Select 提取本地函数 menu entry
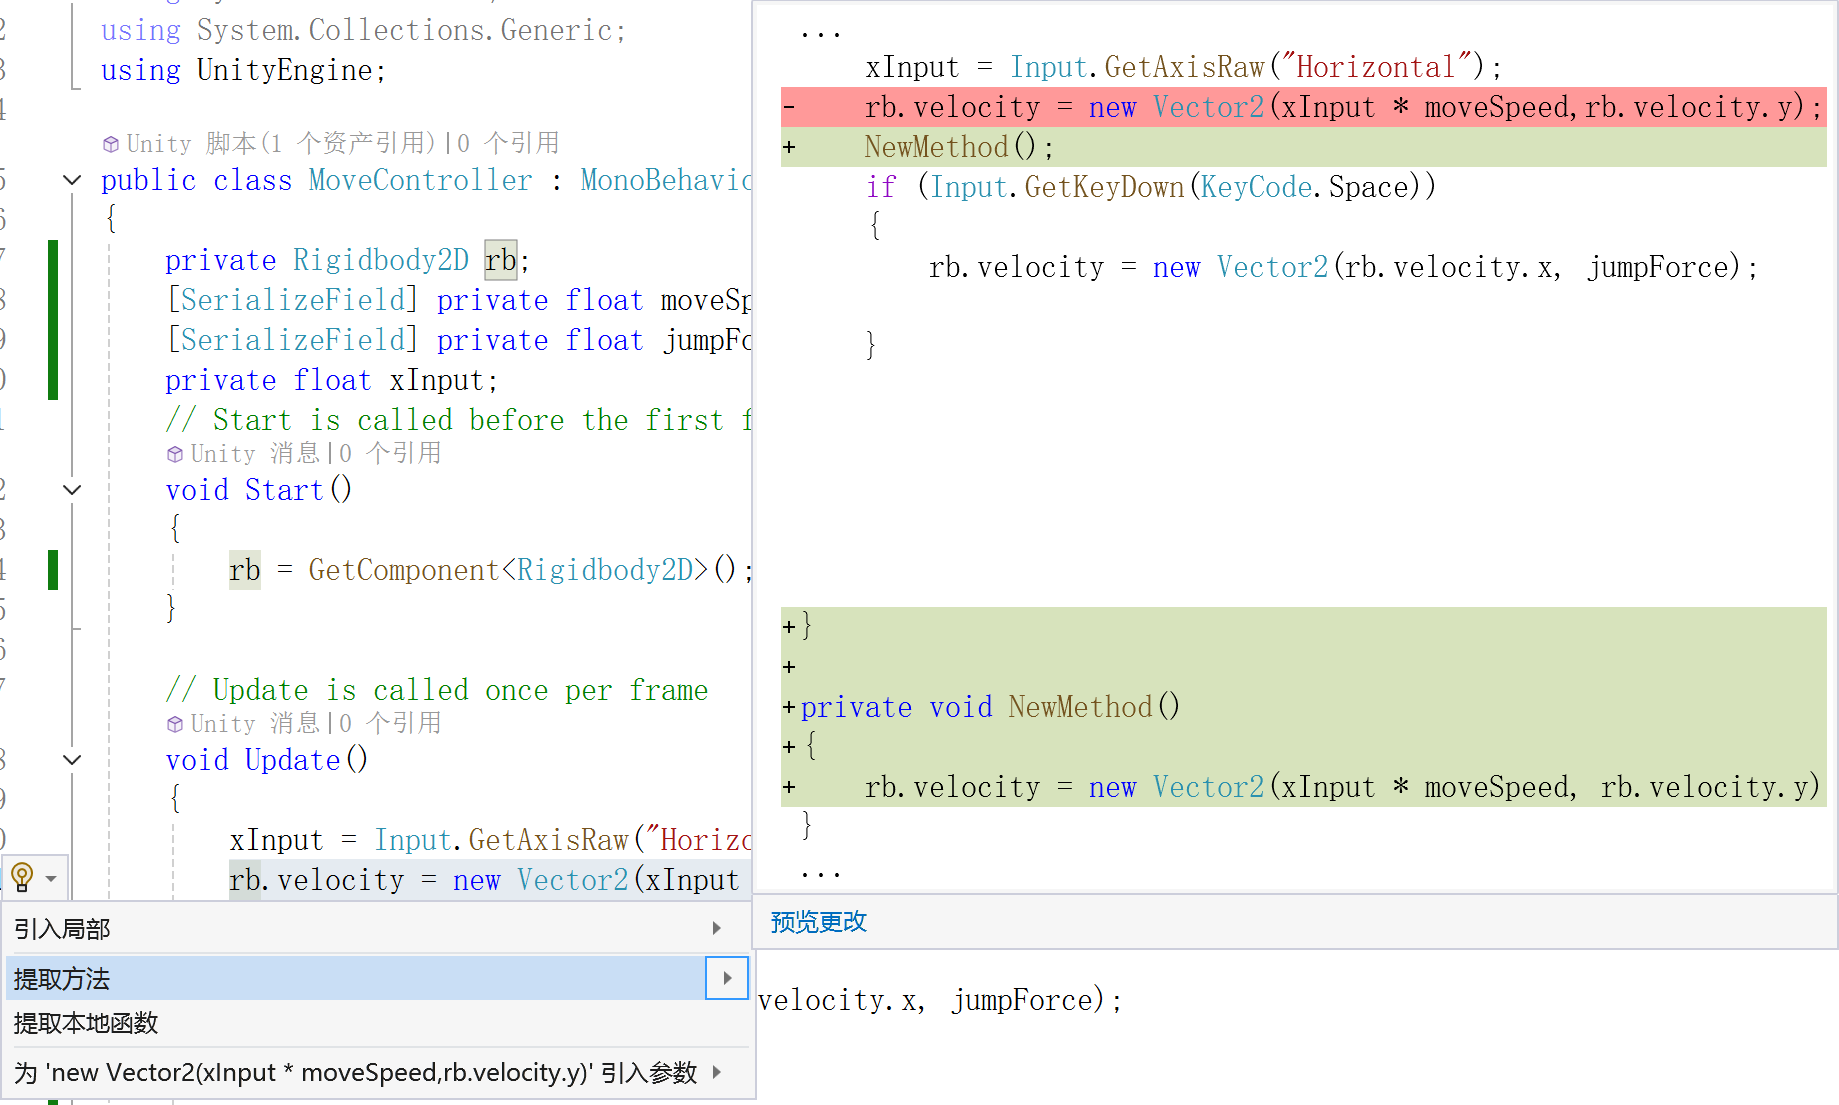The width and height of the screenshot is (1839, 1105). 377,1023
